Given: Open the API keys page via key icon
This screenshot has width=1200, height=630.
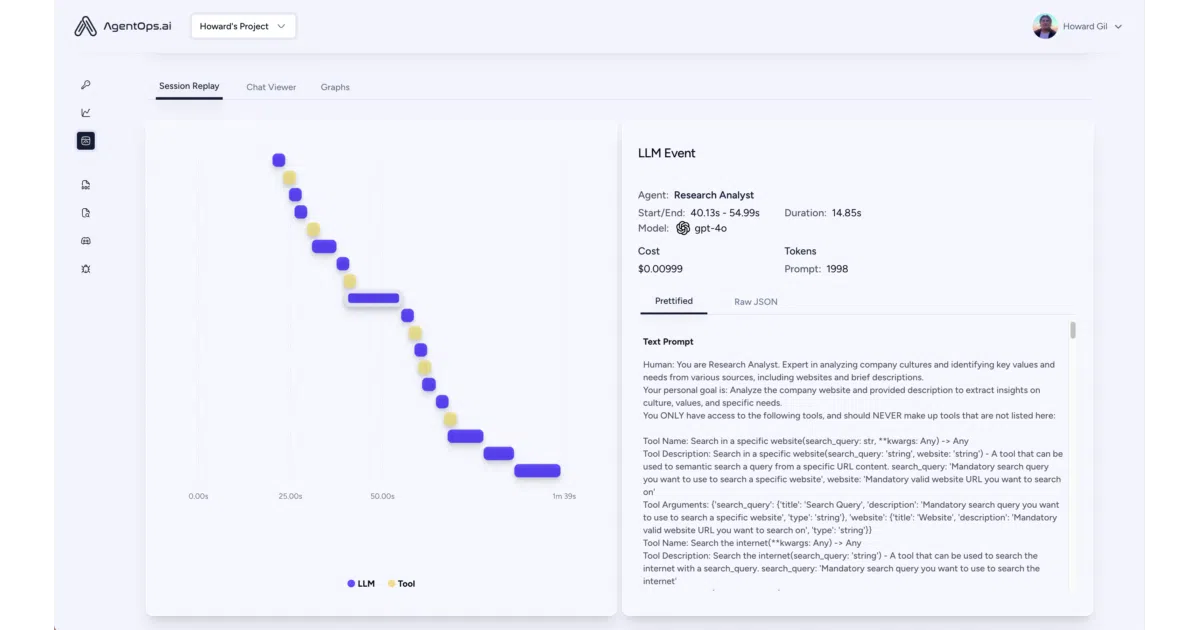Looking at the screenshot, I should point(86,85).
